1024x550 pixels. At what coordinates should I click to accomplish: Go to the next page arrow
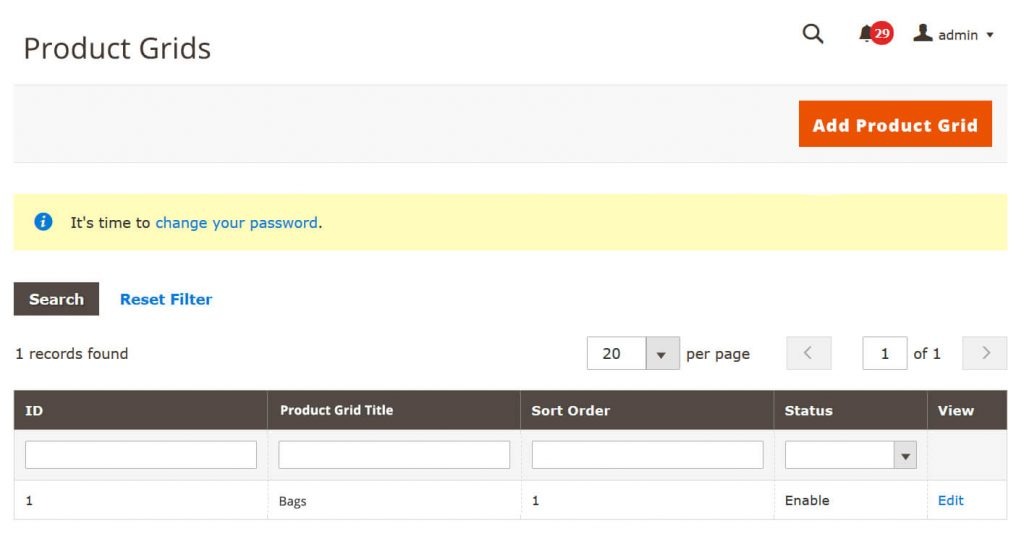coord(985,353)
